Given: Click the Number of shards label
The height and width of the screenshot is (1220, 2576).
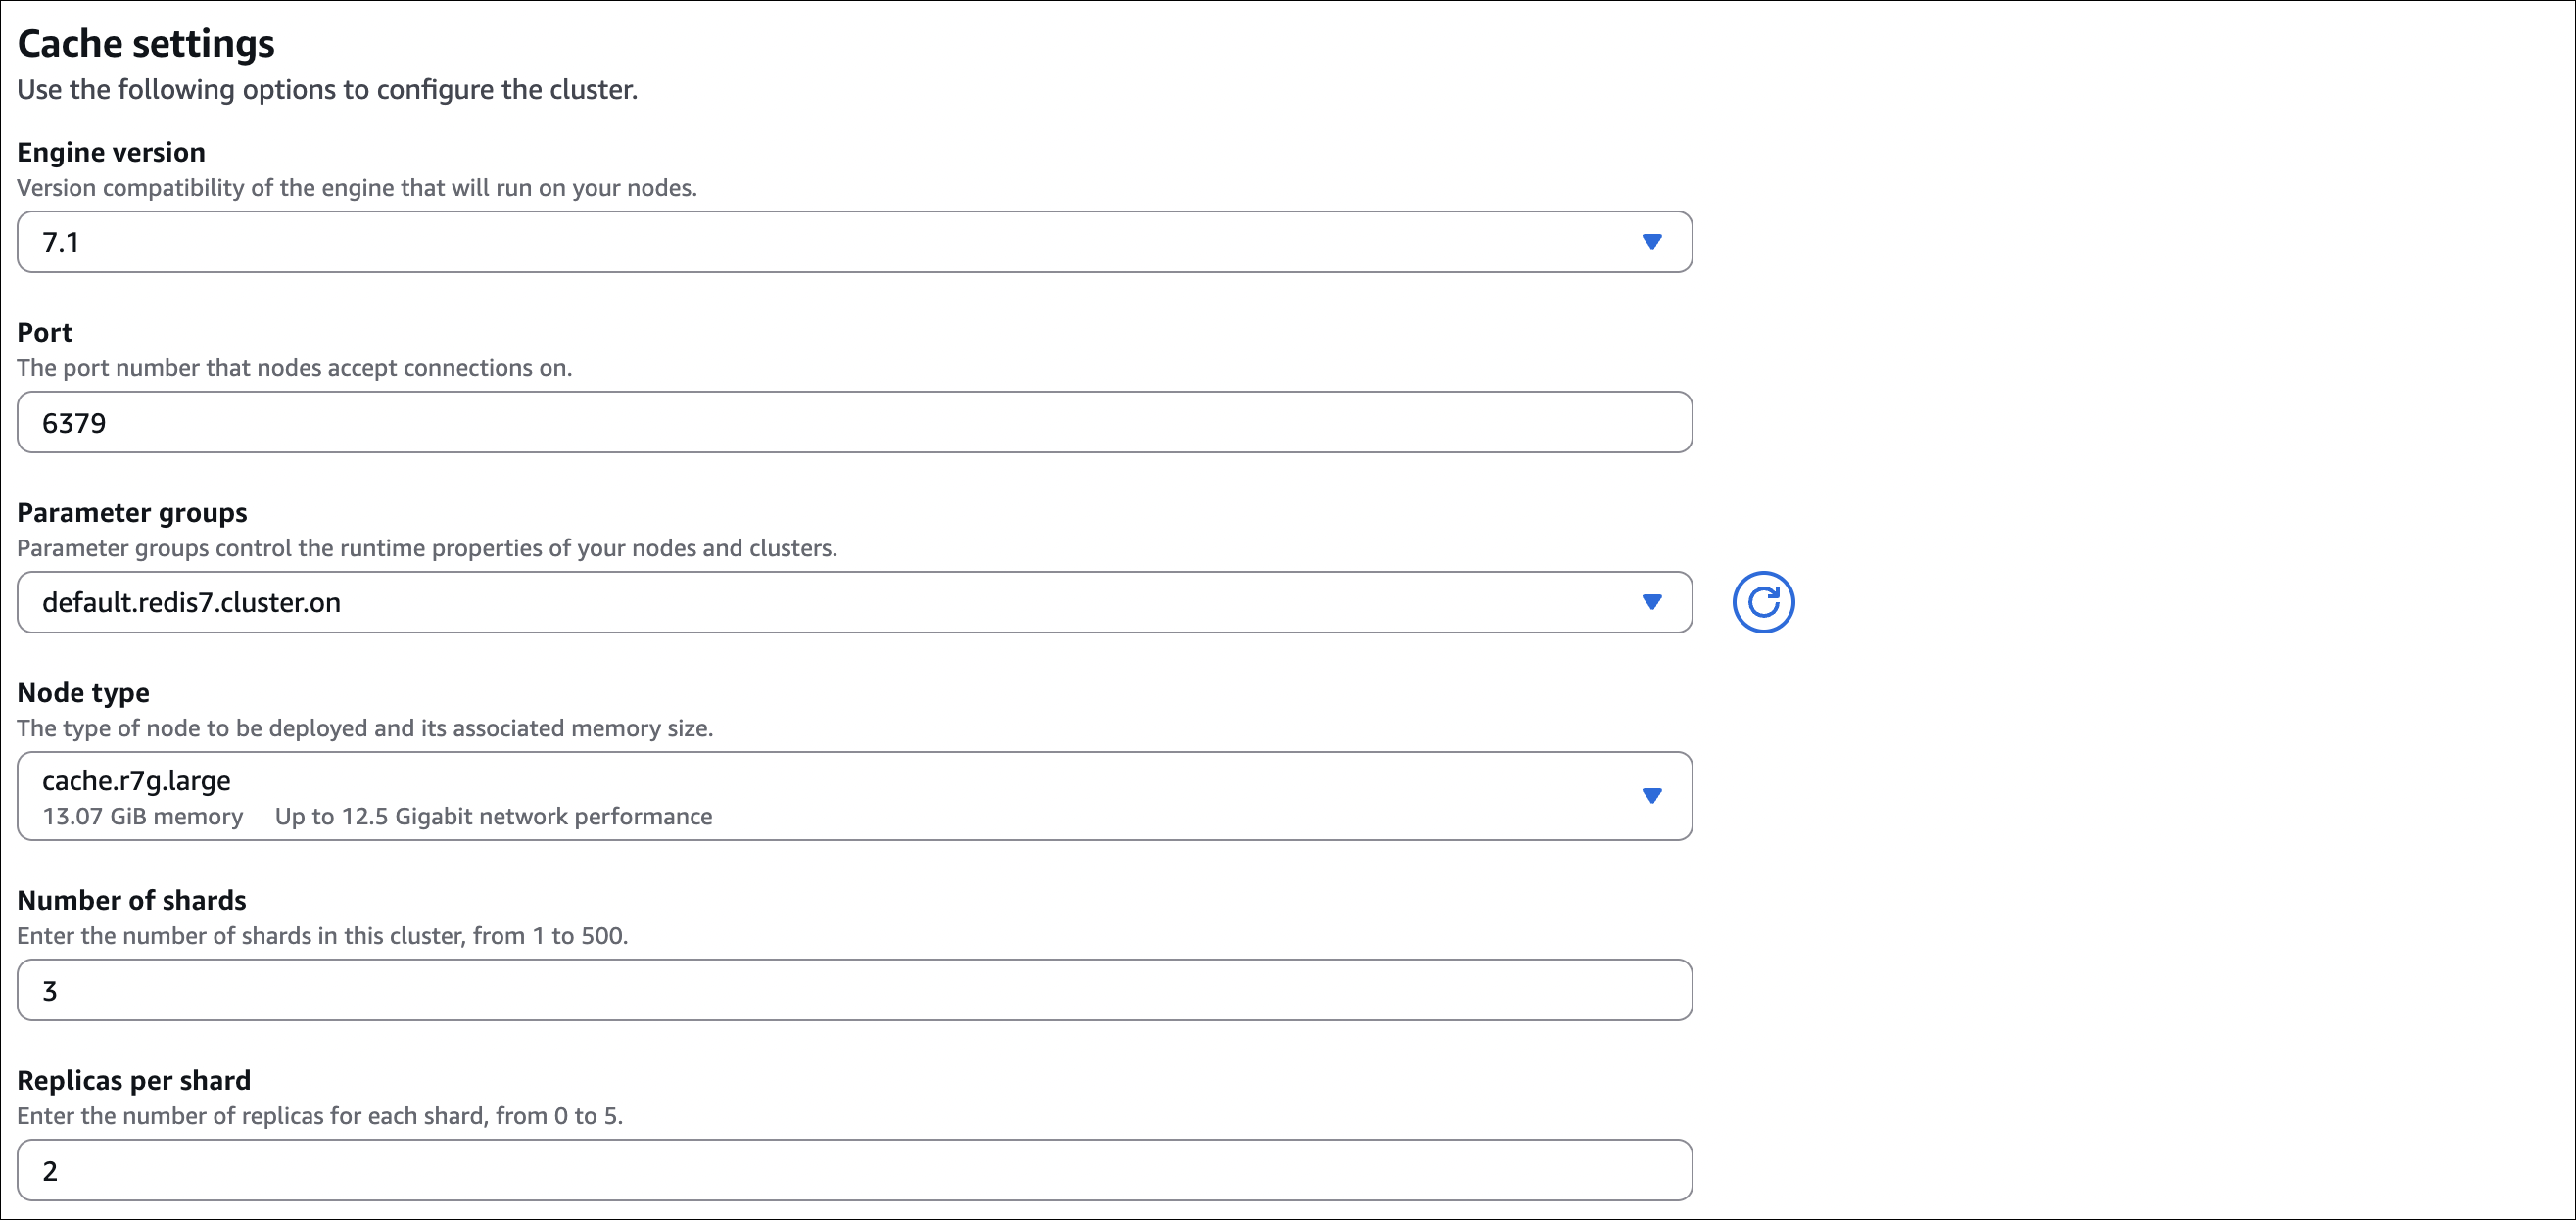Looking at the screenshot, I should tap(131, 900).
